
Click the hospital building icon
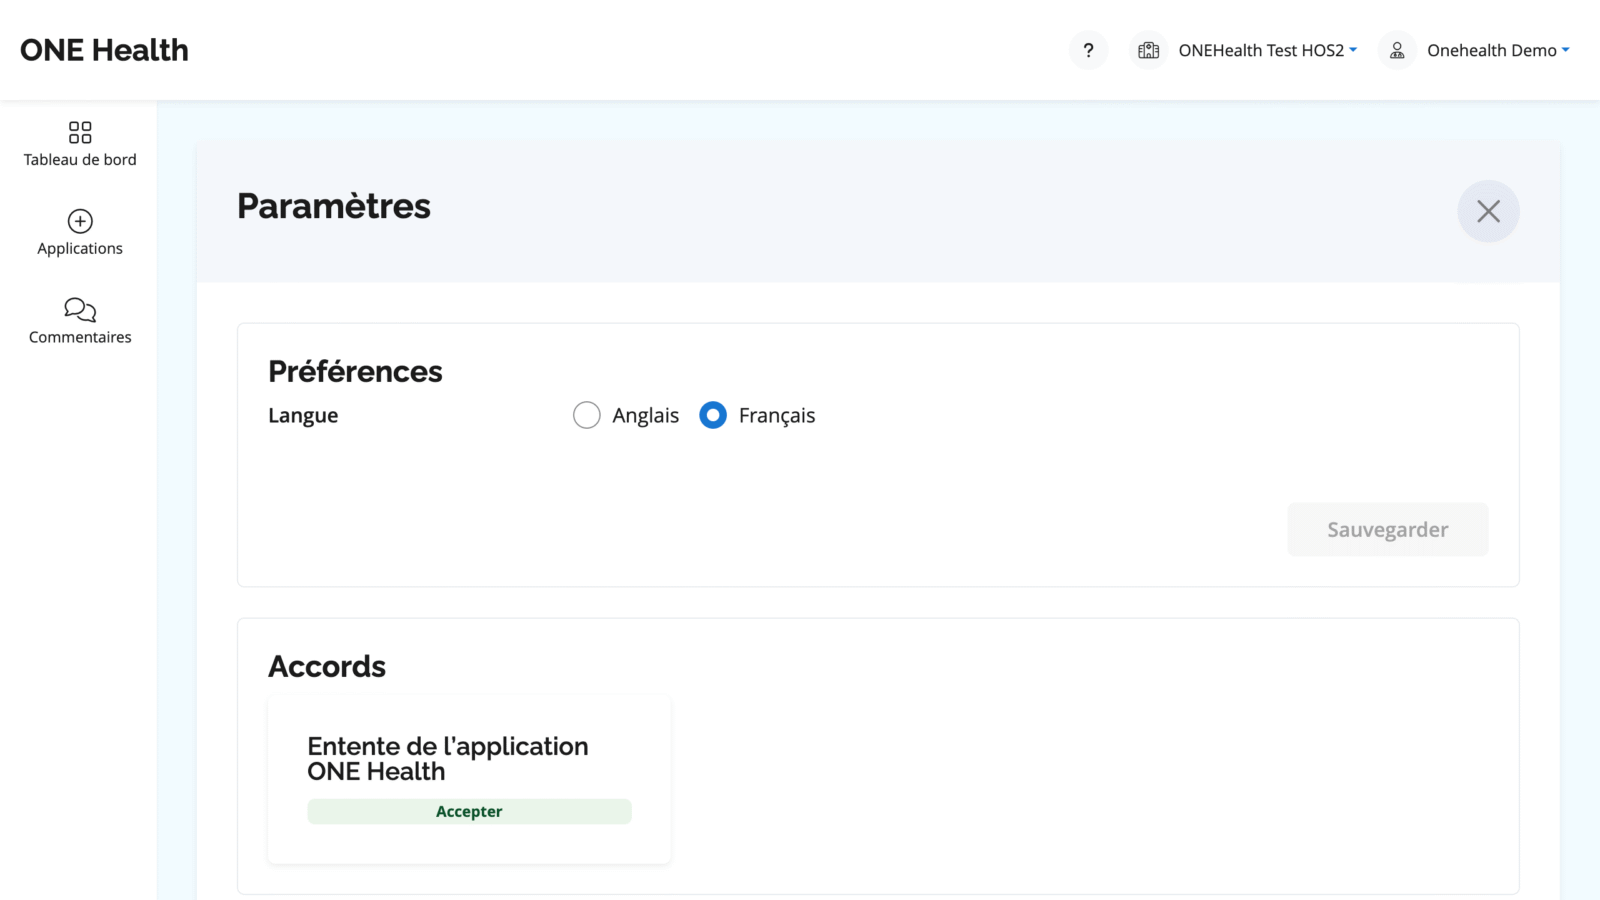tap(1148, 50)
